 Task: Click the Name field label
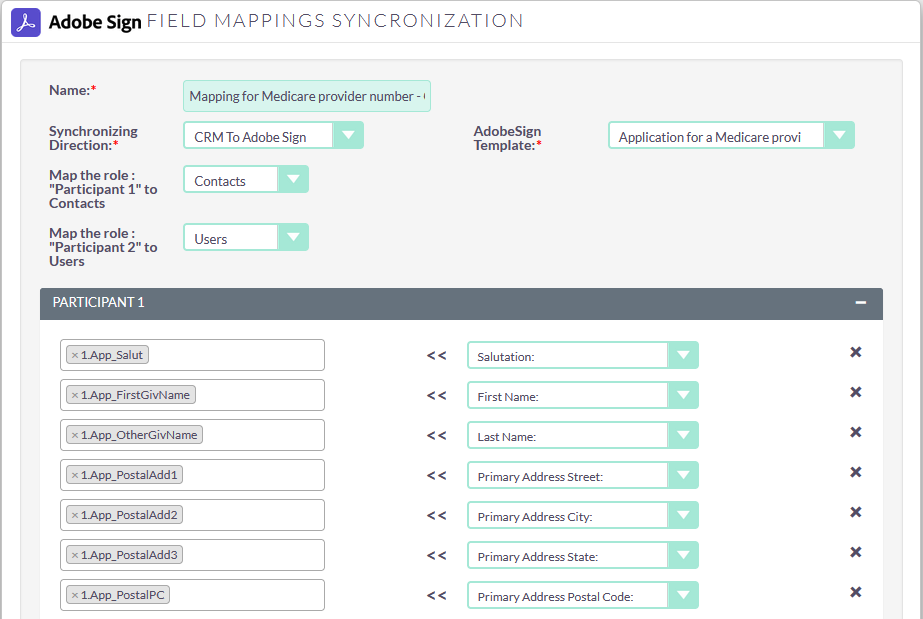point(72,90)
